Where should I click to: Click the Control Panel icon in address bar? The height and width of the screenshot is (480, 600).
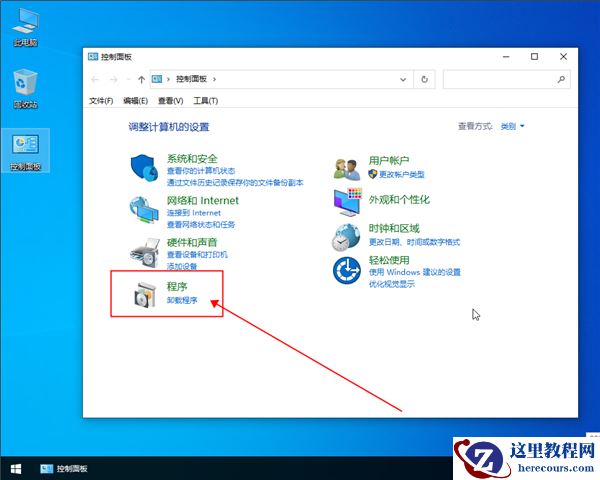click(157, 79)
